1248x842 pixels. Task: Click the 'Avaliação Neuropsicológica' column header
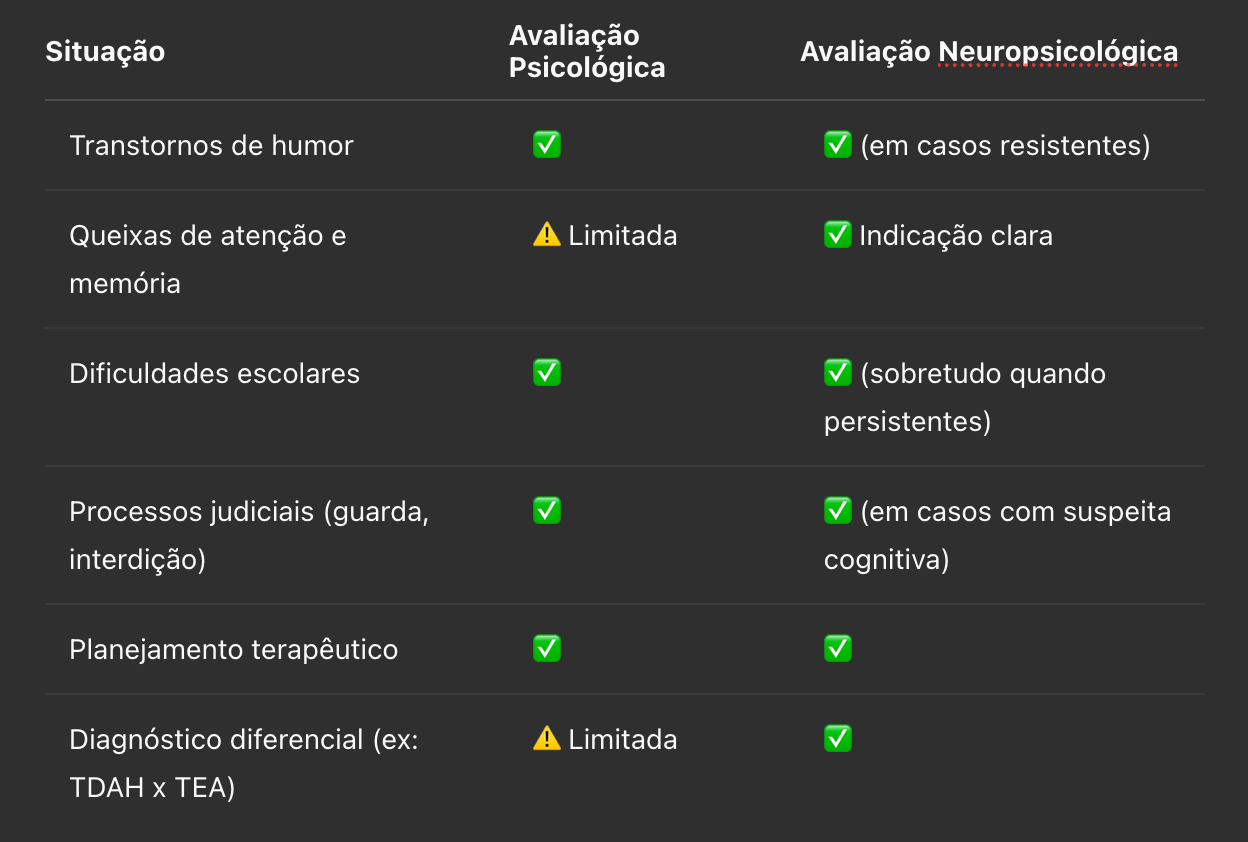click(989, 52)
